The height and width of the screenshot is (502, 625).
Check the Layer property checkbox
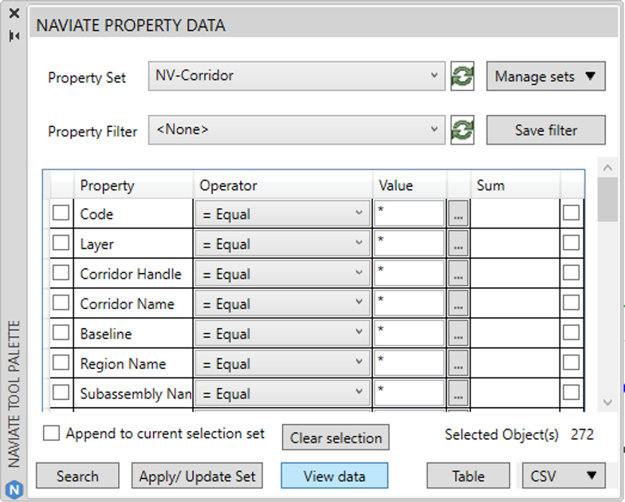pyautogui.click(x=61, y=242)
